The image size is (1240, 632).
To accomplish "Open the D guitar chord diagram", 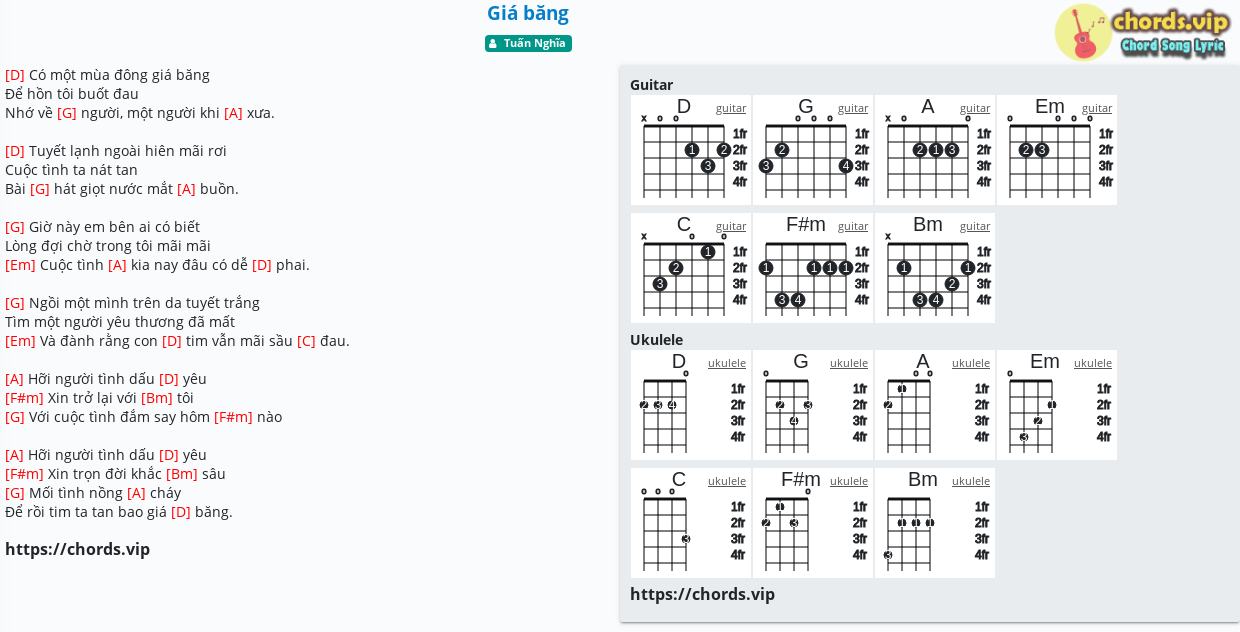I will [691, 150].
